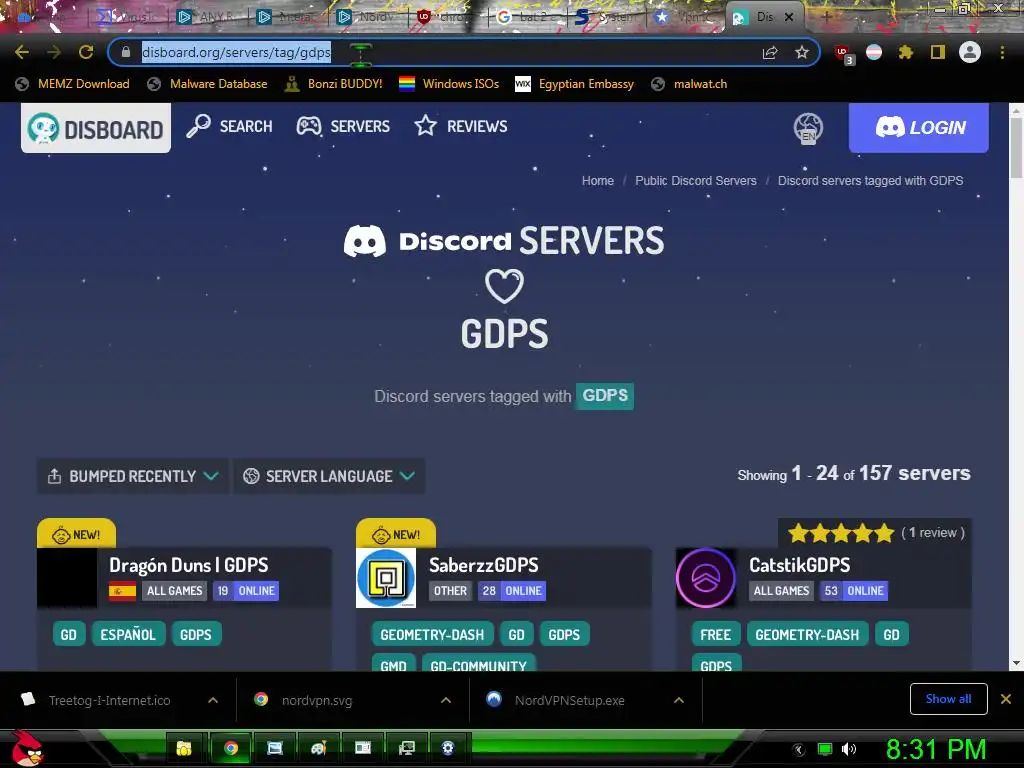Viewport: 1024px width, 768px height.
Task: Click the volume speaker tray icon
Action: point(849,749)
